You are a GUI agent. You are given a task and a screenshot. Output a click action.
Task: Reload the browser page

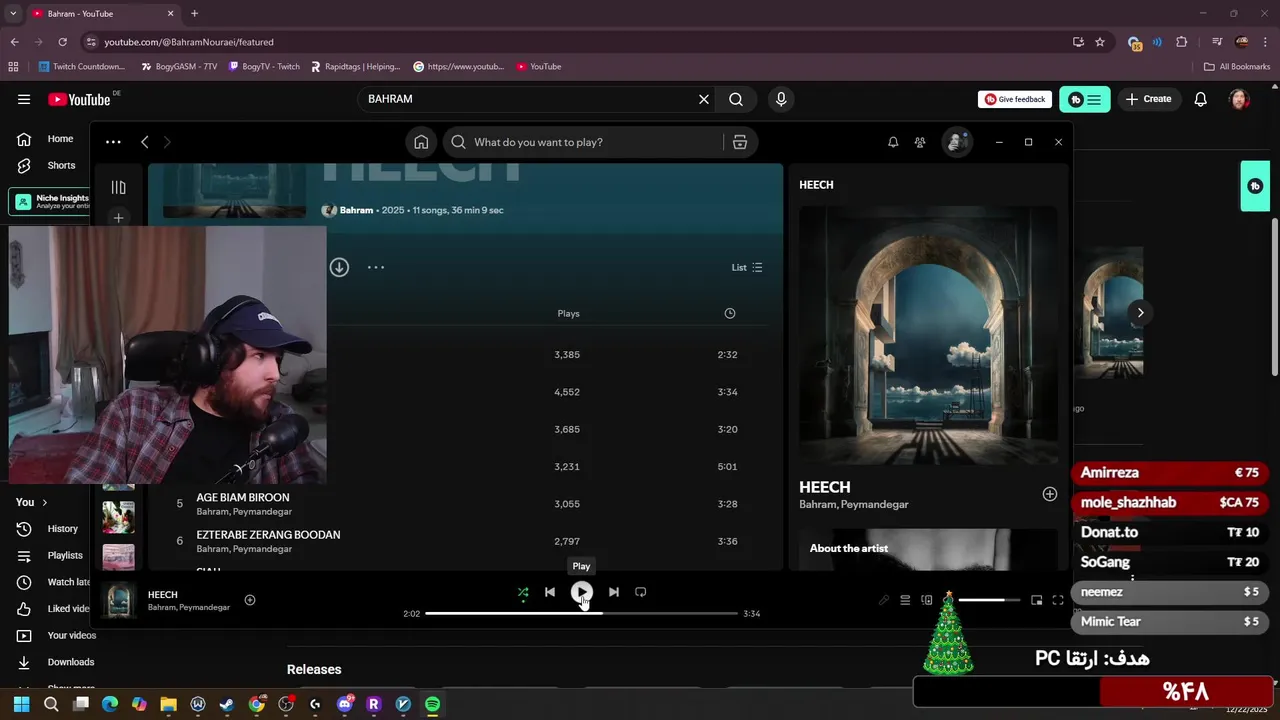[x=62, y=42]
